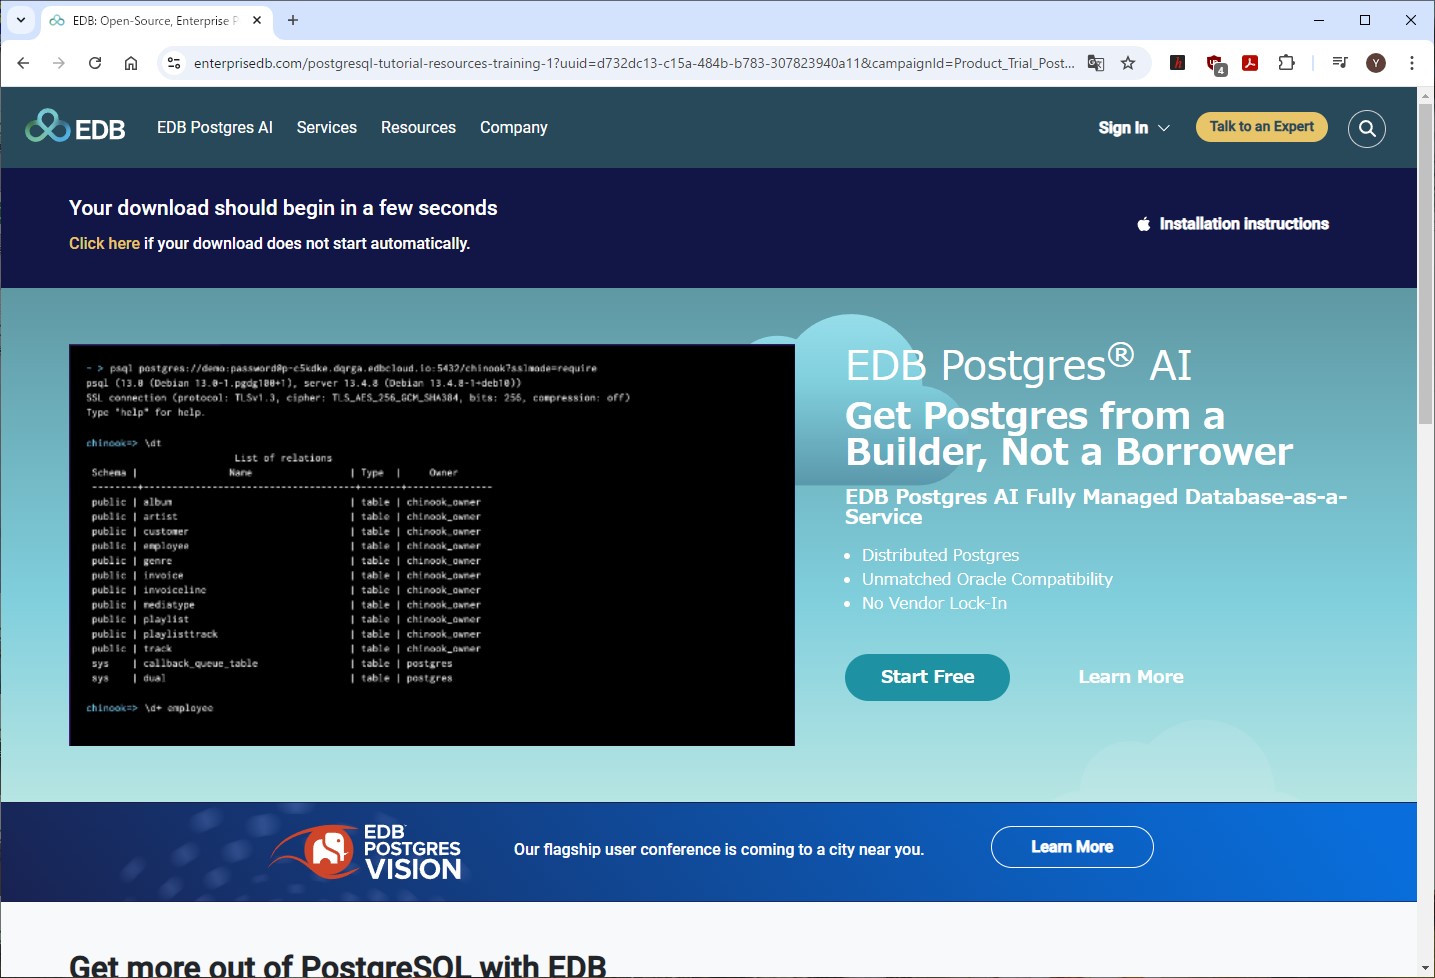Expand the Sign In dropdown
Screen dimensions: 1435x978
[1133, 127]
